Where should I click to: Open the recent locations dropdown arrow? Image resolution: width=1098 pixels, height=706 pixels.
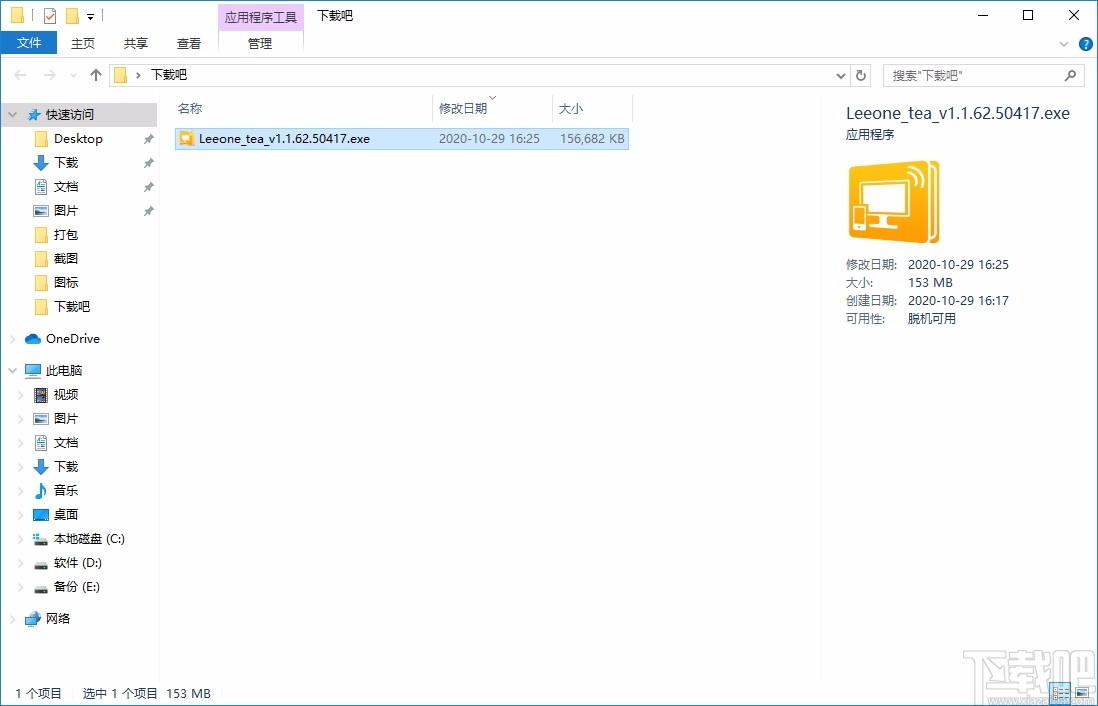click(x=74, y=76)
